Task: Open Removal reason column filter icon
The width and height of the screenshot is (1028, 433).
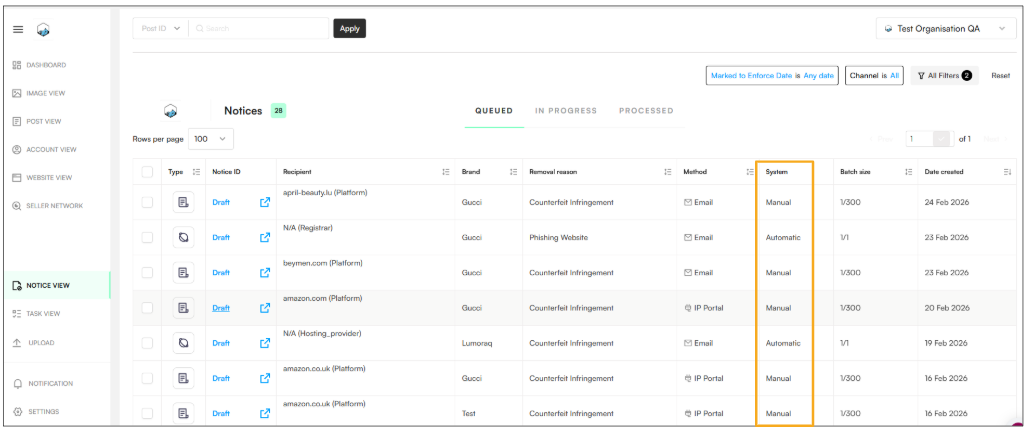Action: [667, 172]
